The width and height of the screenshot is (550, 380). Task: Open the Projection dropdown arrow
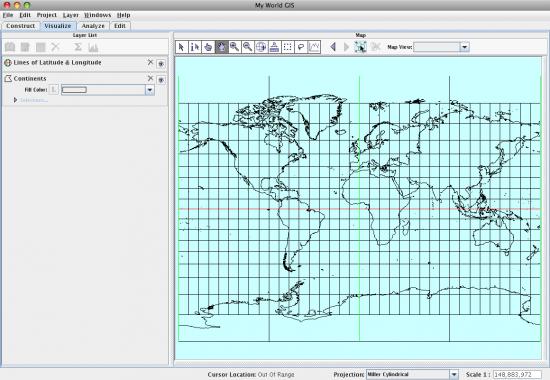pos(454,374)
